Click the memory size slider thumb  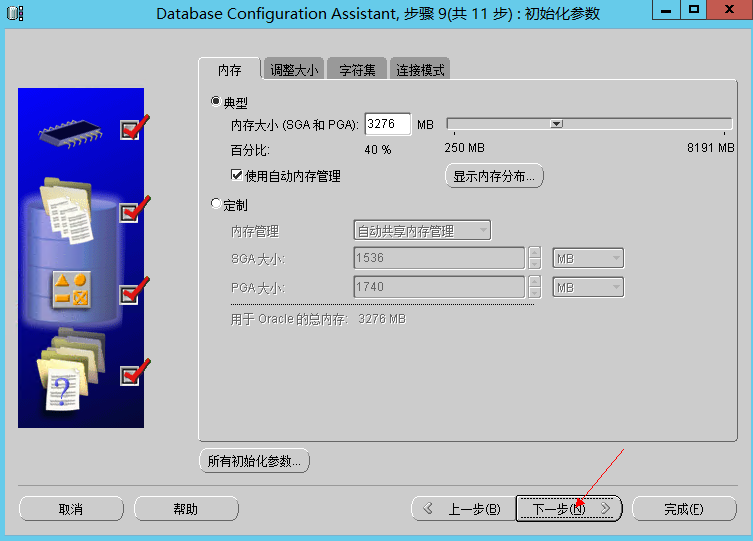pyautogui.click(x=557, y=124)
